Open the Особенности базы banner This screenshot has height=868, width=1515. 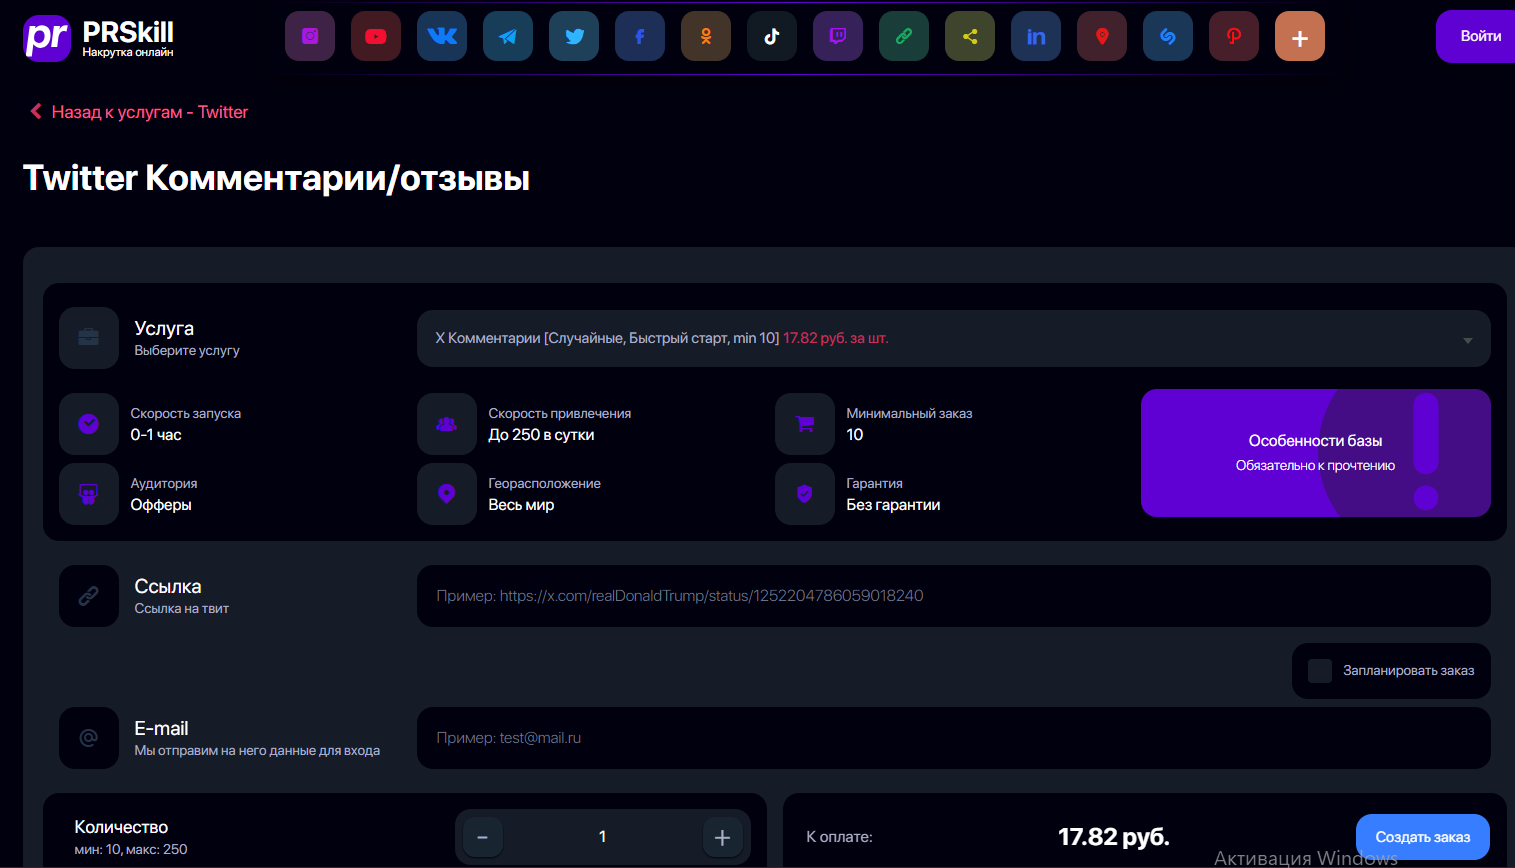click(1316, 453)
